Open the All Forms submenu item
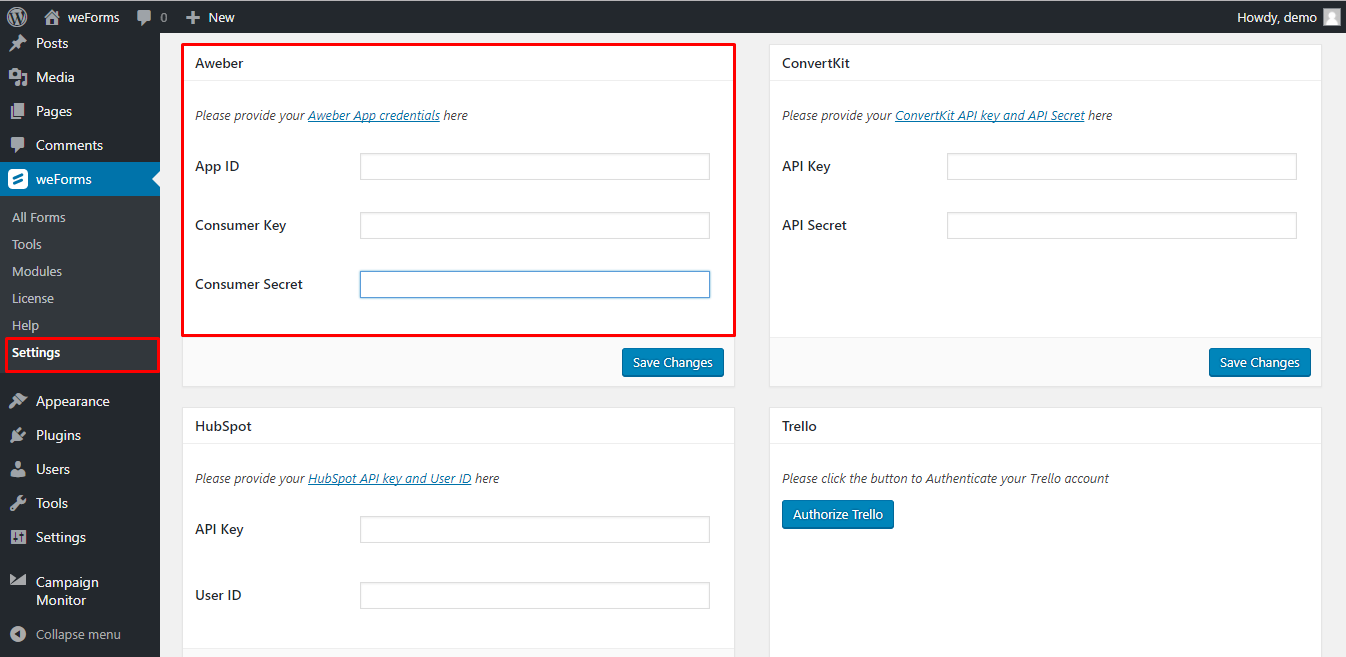This screenshot has height=657, width=1346. coord(38,217)
